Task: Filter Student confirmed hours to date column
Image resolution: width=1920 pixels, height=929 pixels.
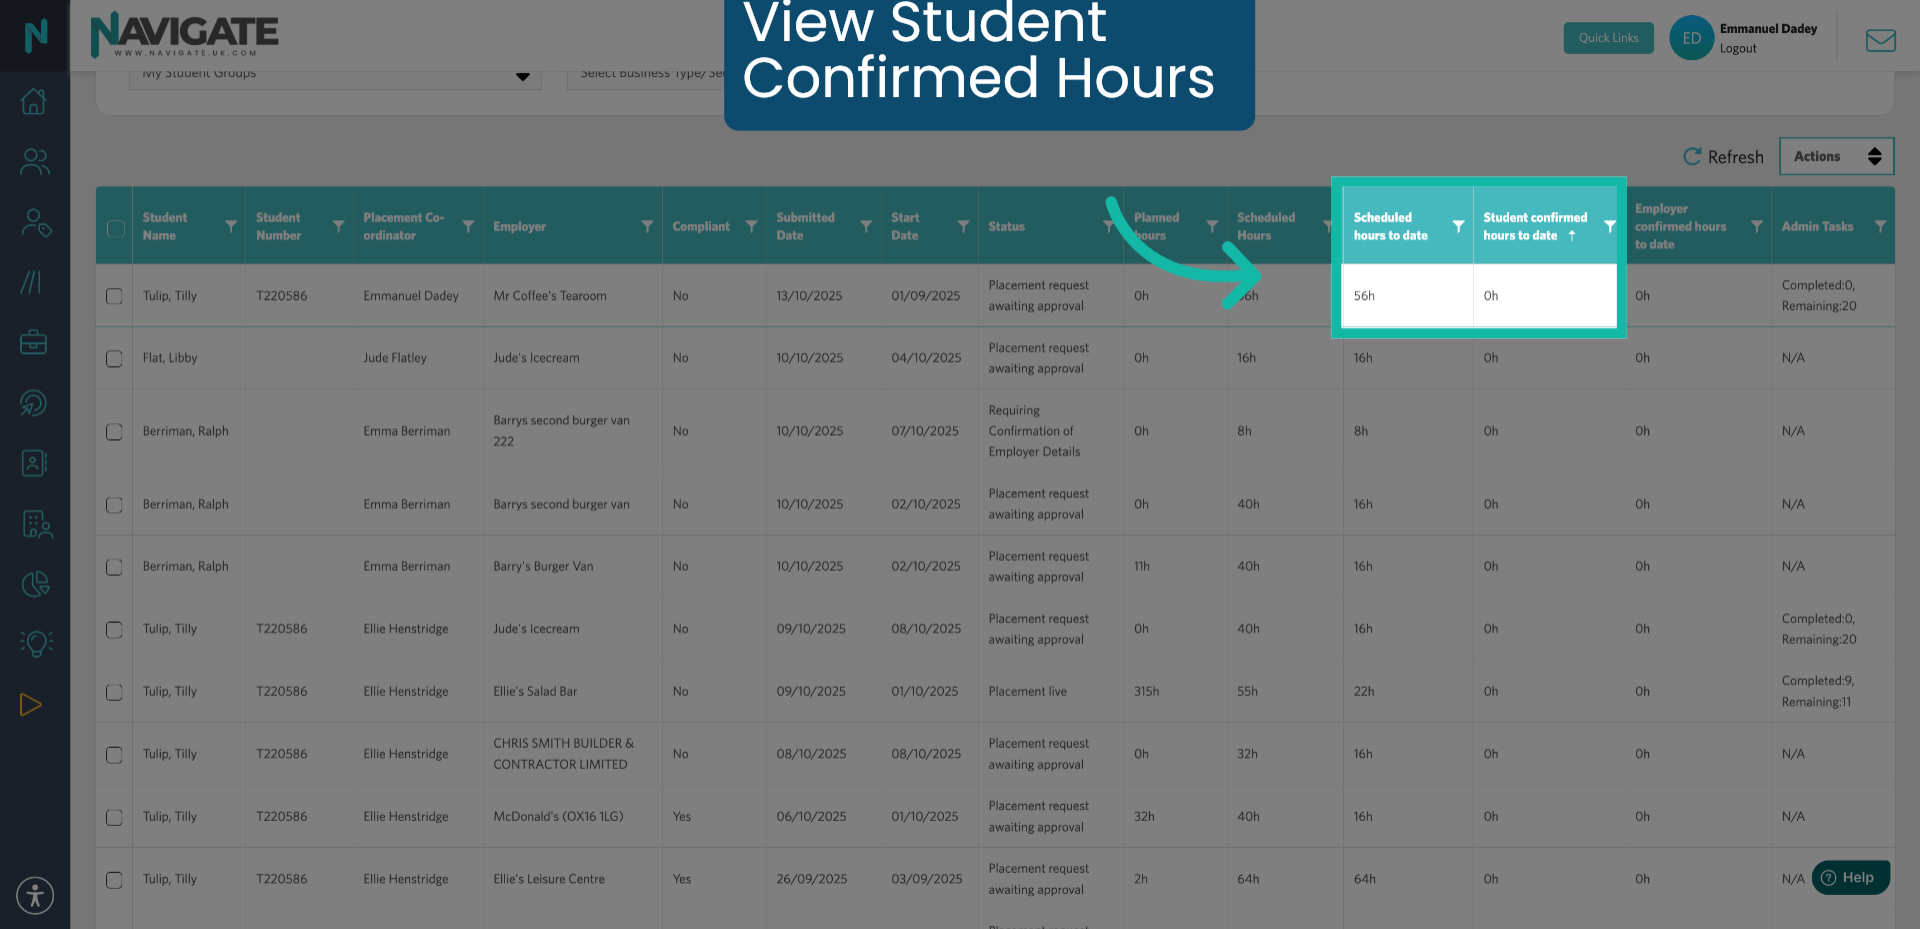Action: 1610,226
